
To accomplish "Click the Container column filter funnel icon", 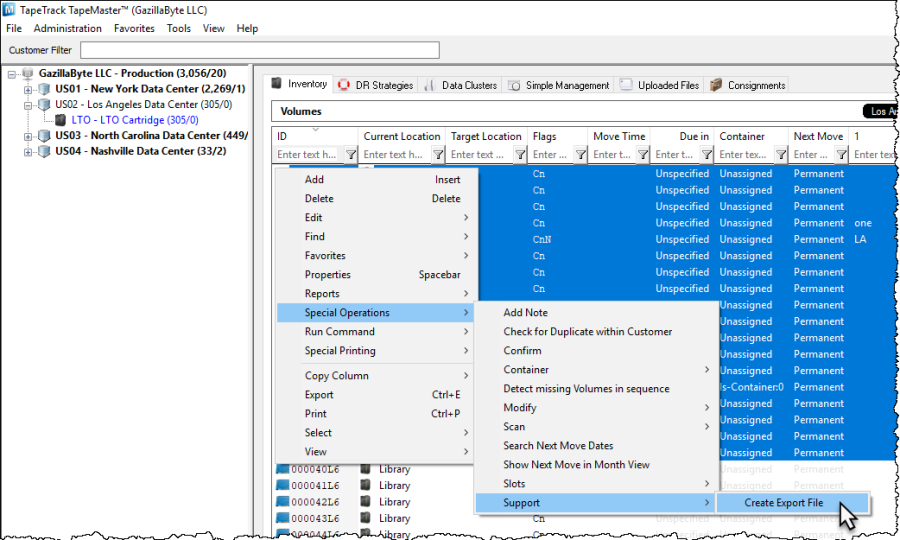I will pos(781,154).
